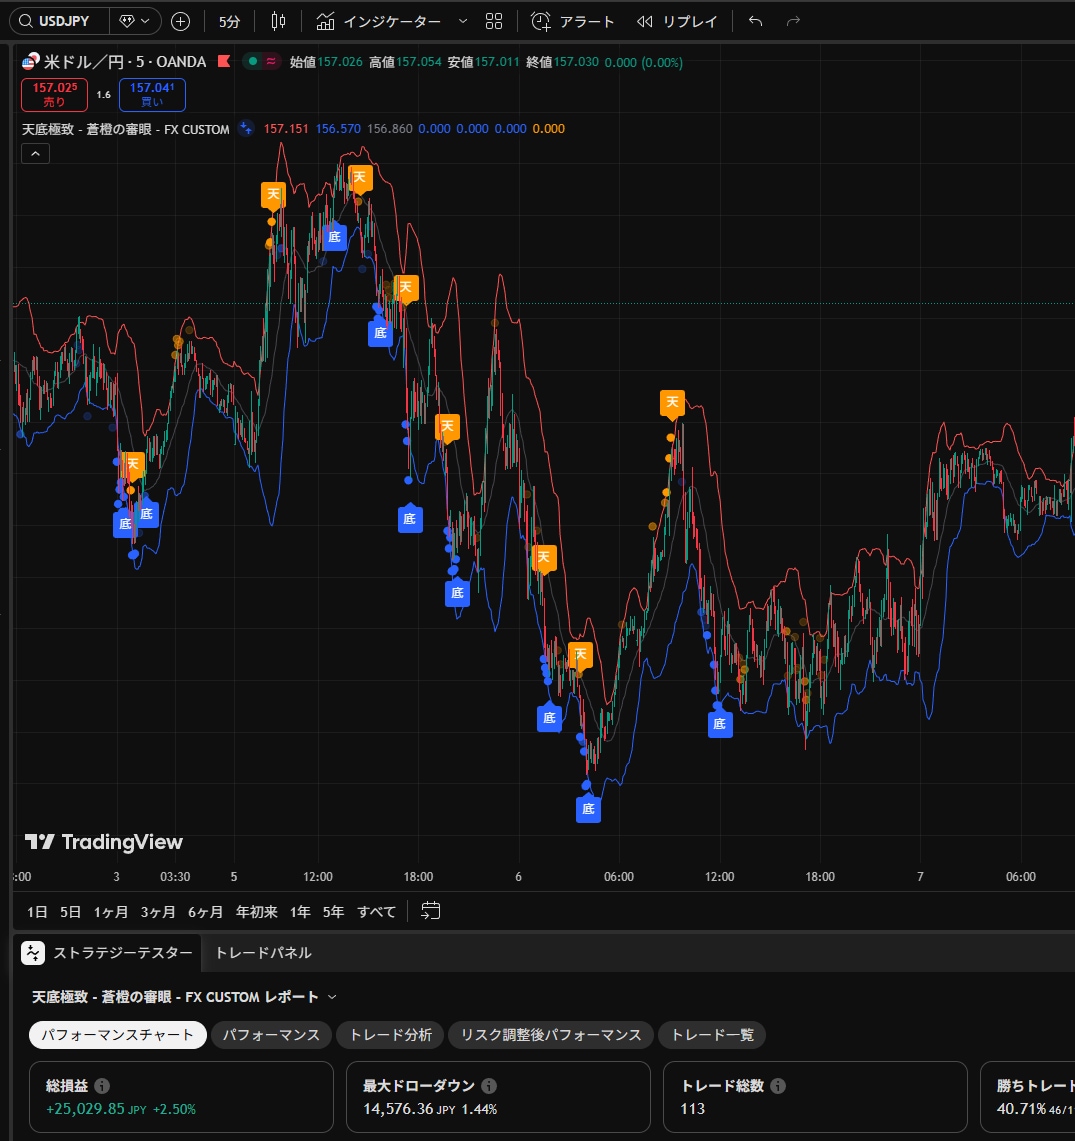
Task: Click the blue 買い buy price button
Action: (x=152, y=95)
